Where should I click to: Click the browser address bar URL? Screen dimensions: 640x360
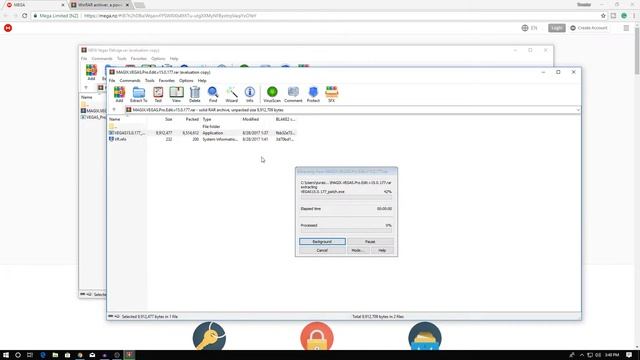tap(170, 16)
